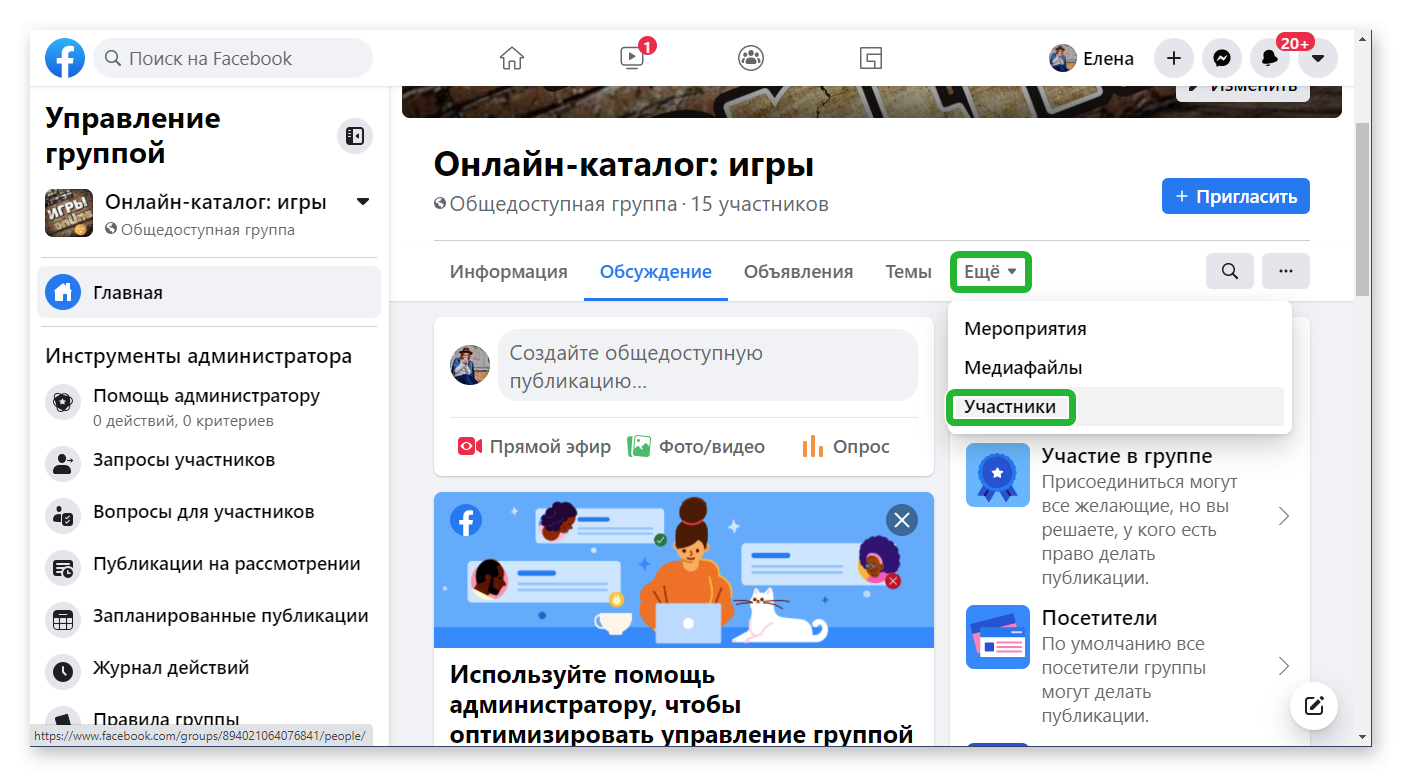Click the Поиск на Facebook search field
1402x778 pixels.
[x=240, y=58]
